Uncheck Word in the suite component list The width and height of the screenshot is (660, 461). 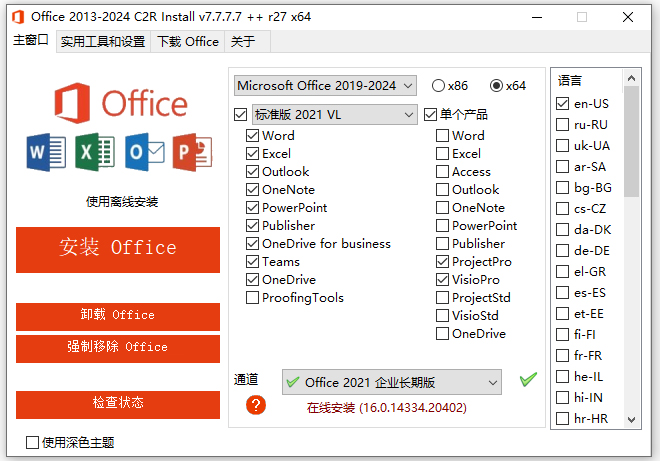pos(253,136)
